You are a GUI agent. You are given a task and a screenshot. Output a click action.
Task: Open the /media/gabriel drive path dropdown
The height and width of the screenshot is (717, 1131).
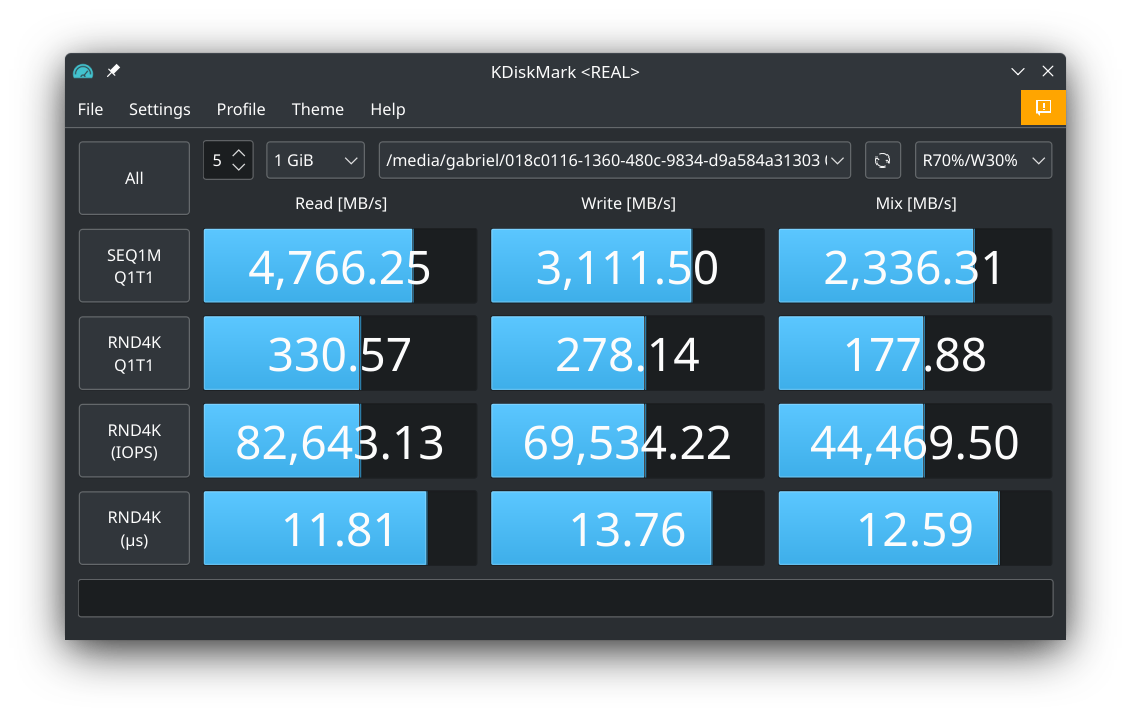coord(614,160)
